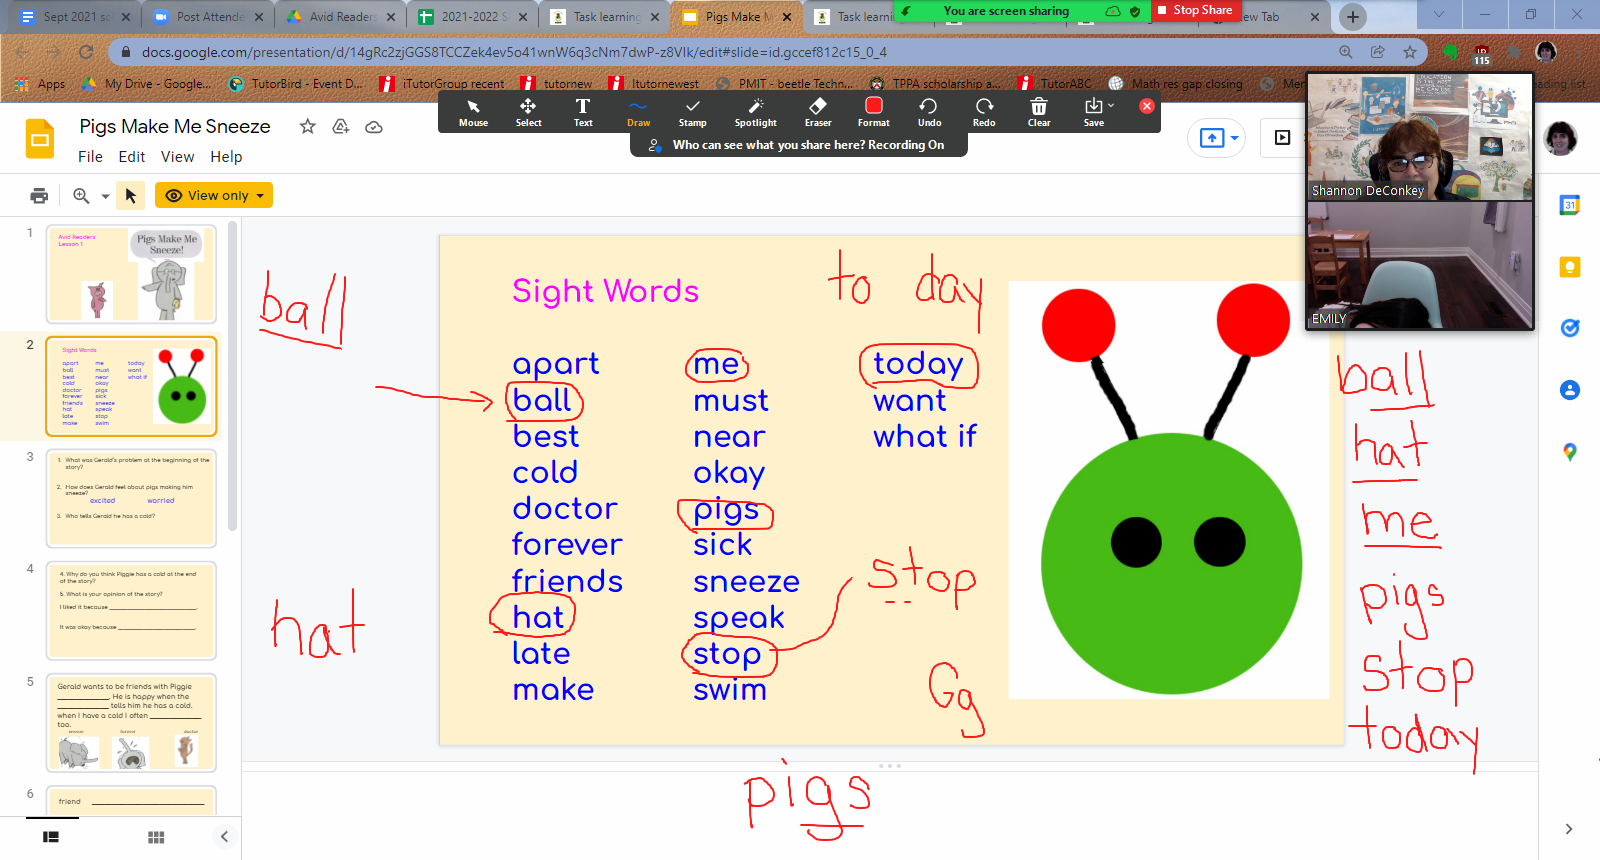Open Contacts side panel
Viewport: 1600px width, 860px height.
[x=1570, y=390]
